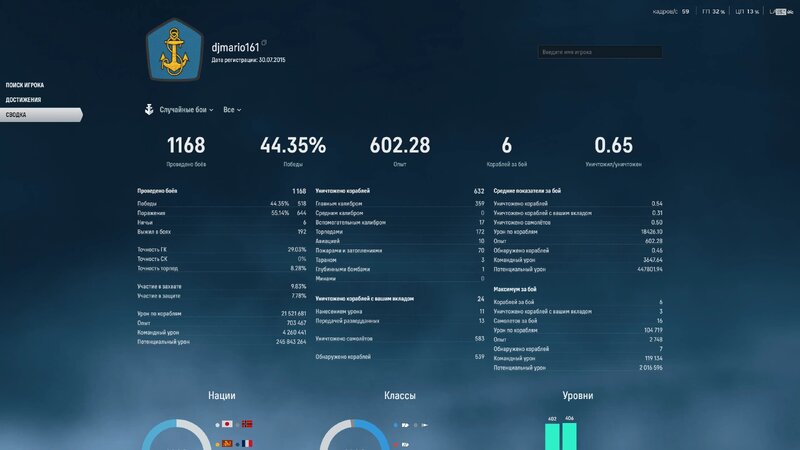The image size is (800, 450).
Task: Click the copy icon beside djmario161
Action: (264, 43)
